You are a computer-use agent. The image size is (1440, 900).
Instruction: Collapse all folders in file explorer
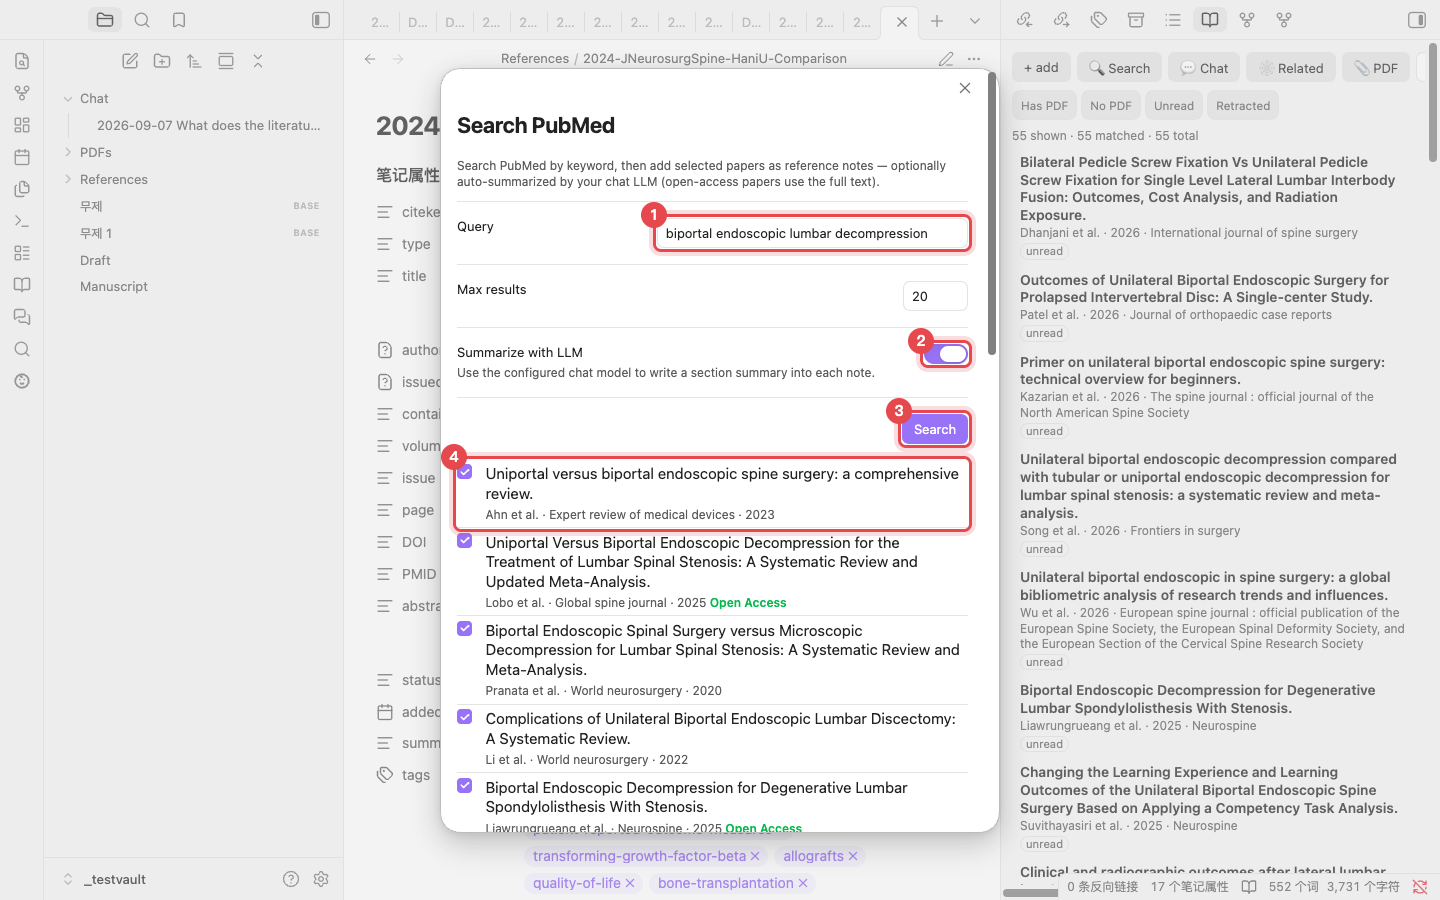tap(258, 61)
